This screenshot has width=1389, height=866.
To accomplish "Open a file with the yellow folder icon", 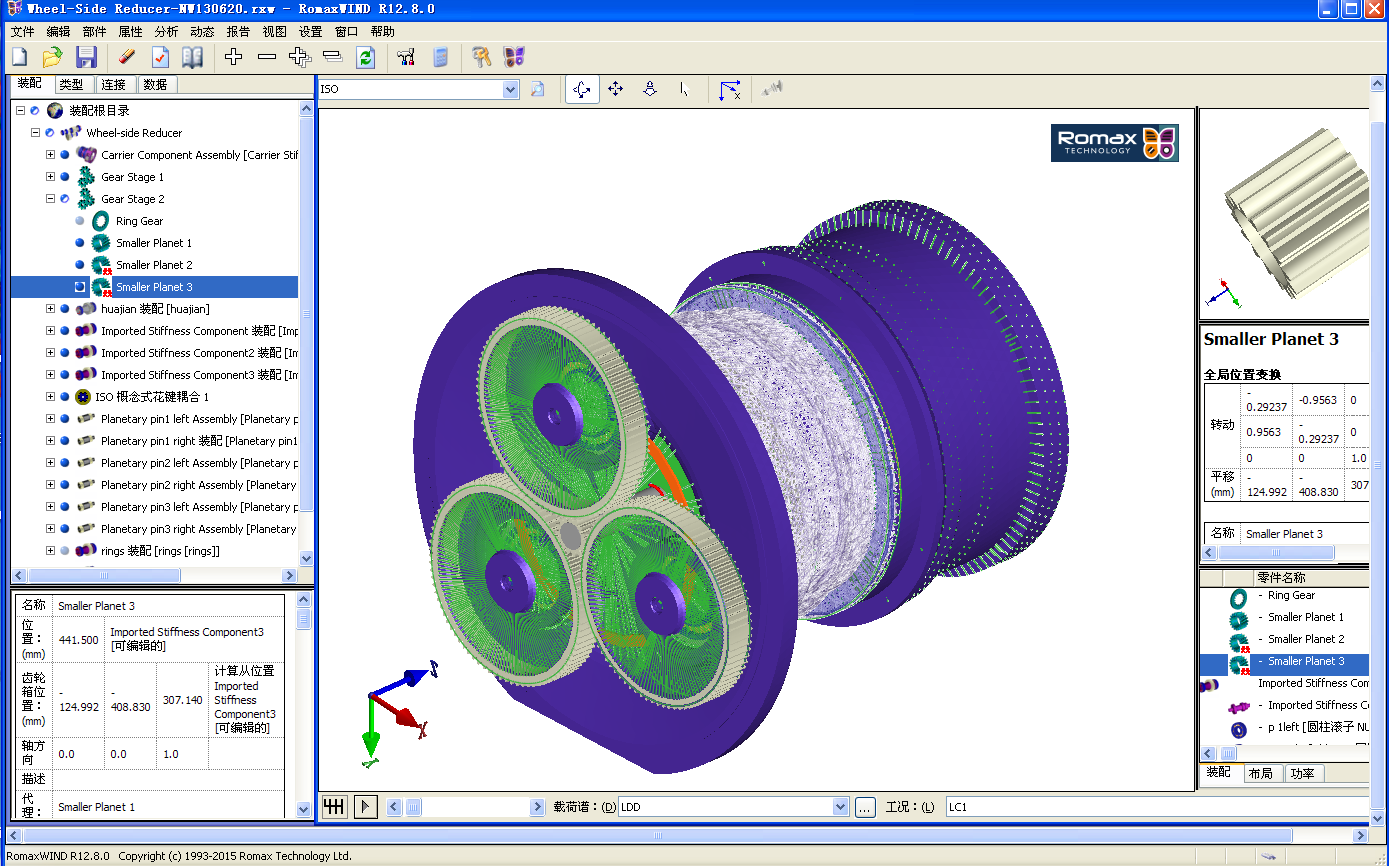I will point(52,57).
